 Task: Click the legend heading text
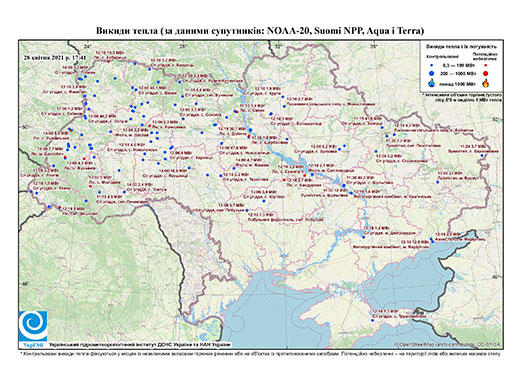(x=461, y=47)
